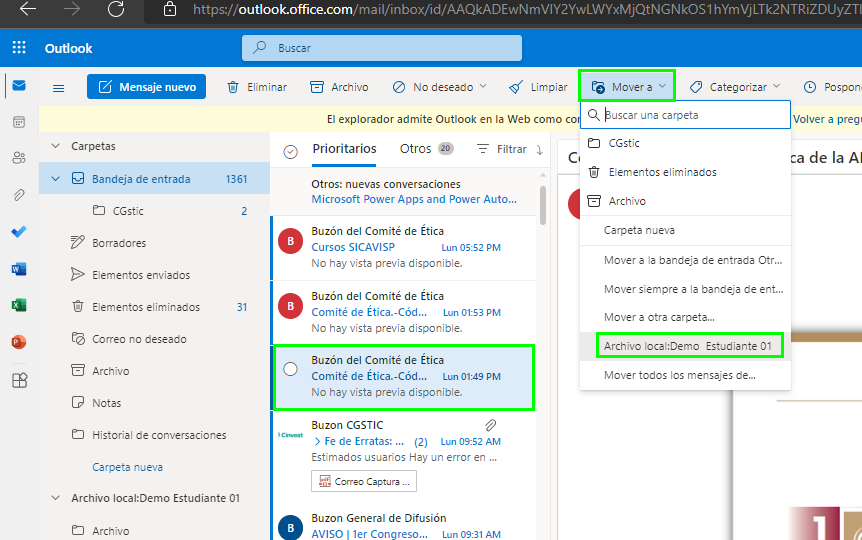Open the app launcher waffle icon
The width and height of the screenshot is (862, 540).
tap(19, 48)
